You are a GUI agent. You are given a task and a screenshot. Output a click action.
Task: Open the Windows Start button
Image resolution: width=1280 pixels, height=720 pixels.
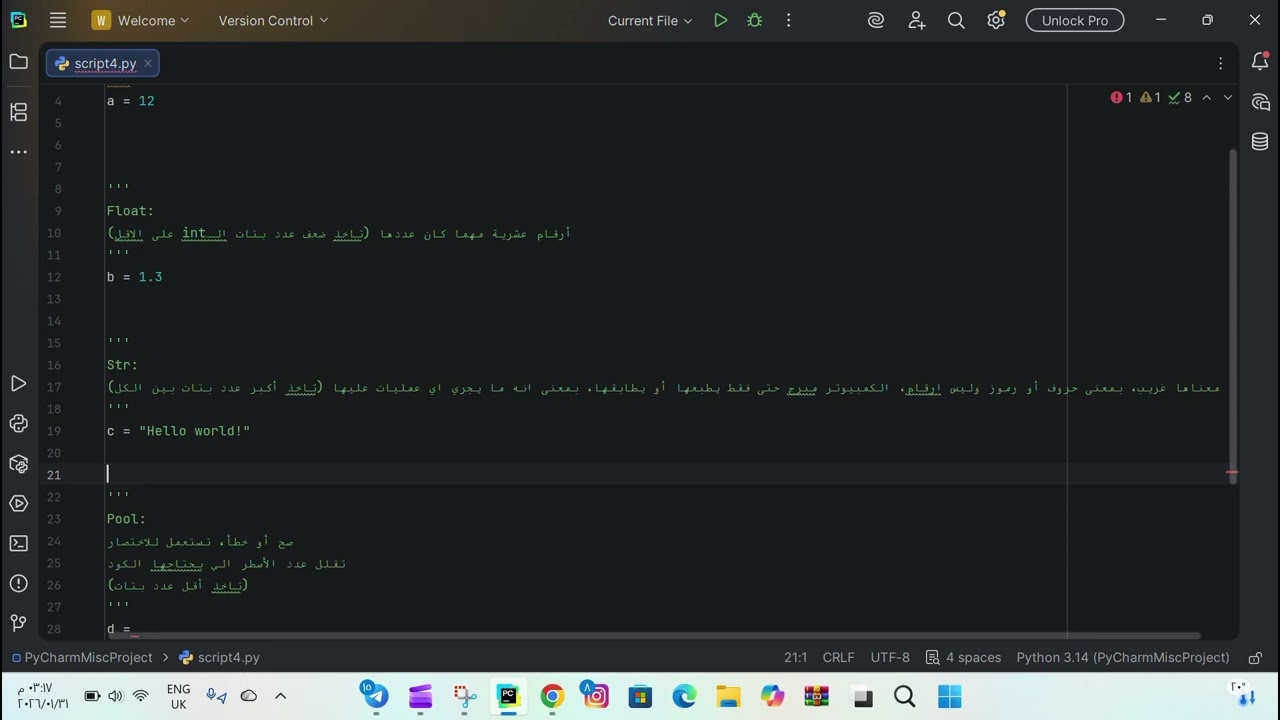949,696
